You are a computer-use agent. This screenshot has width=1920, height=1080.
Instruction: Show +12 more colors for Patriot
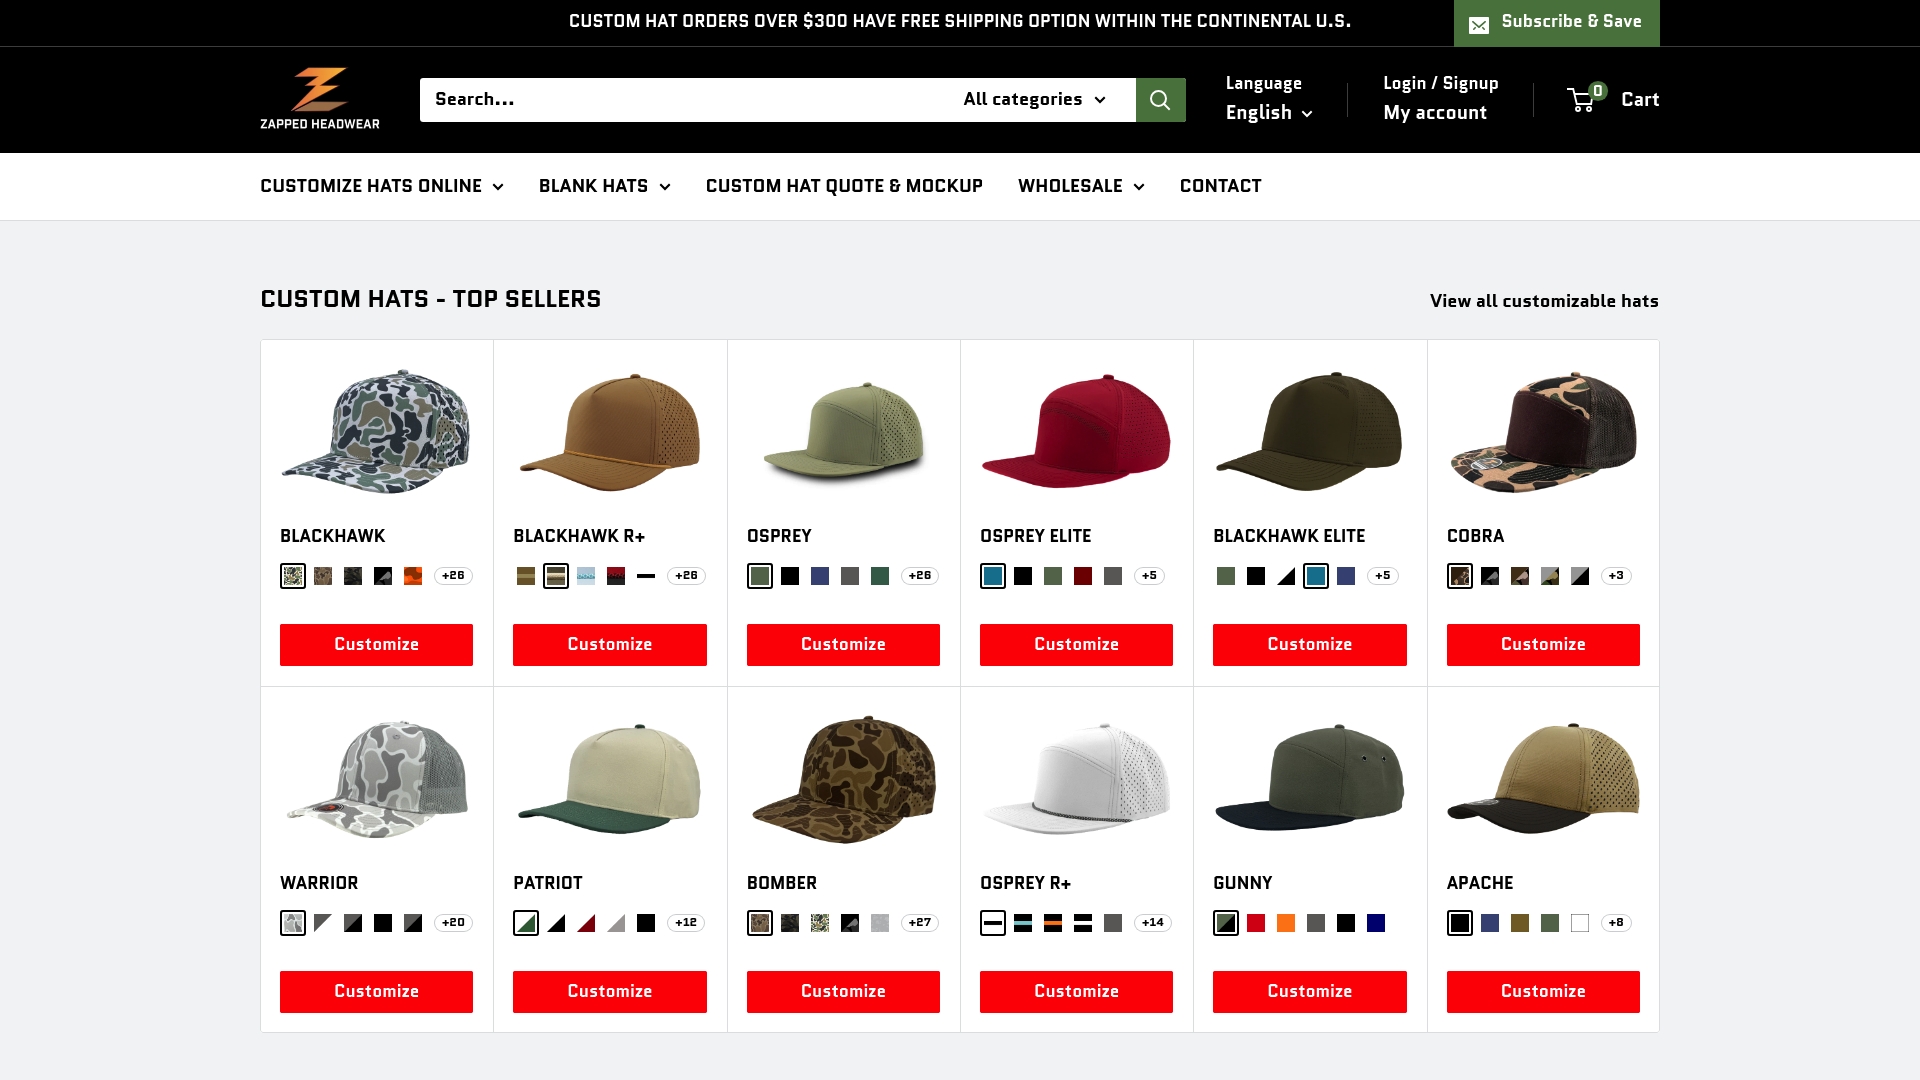pos(686,923)
